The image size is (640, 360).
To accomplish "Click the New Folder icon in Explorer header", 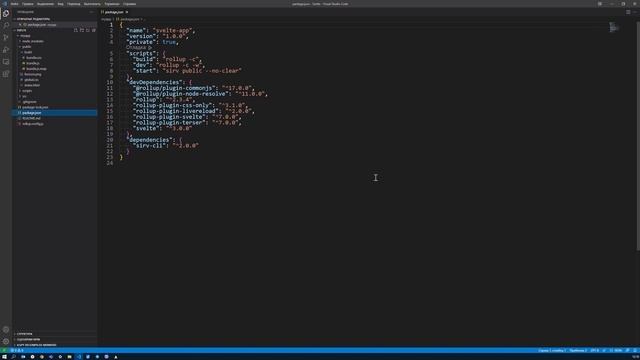I will pos(82,30).
